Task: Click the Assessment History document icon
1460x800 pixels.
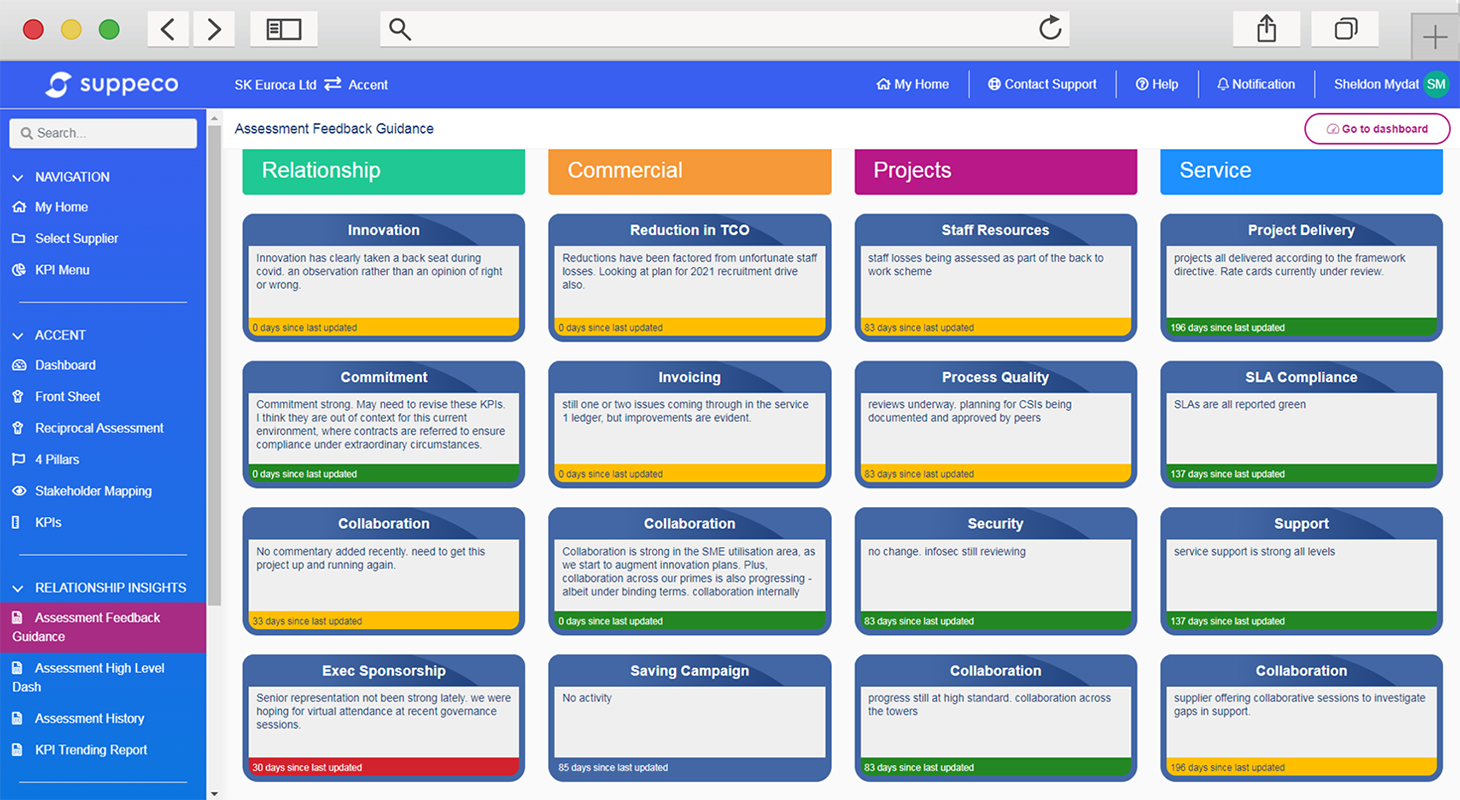Action: [x=17, y=718]
